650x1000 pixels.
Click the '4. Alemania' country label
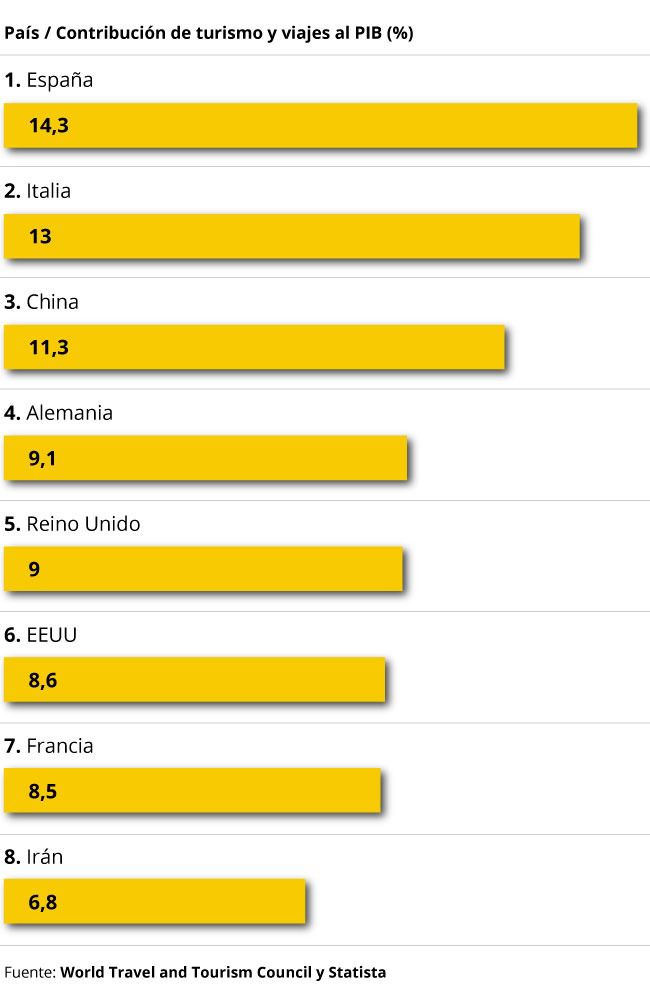(x=59, y=413)
